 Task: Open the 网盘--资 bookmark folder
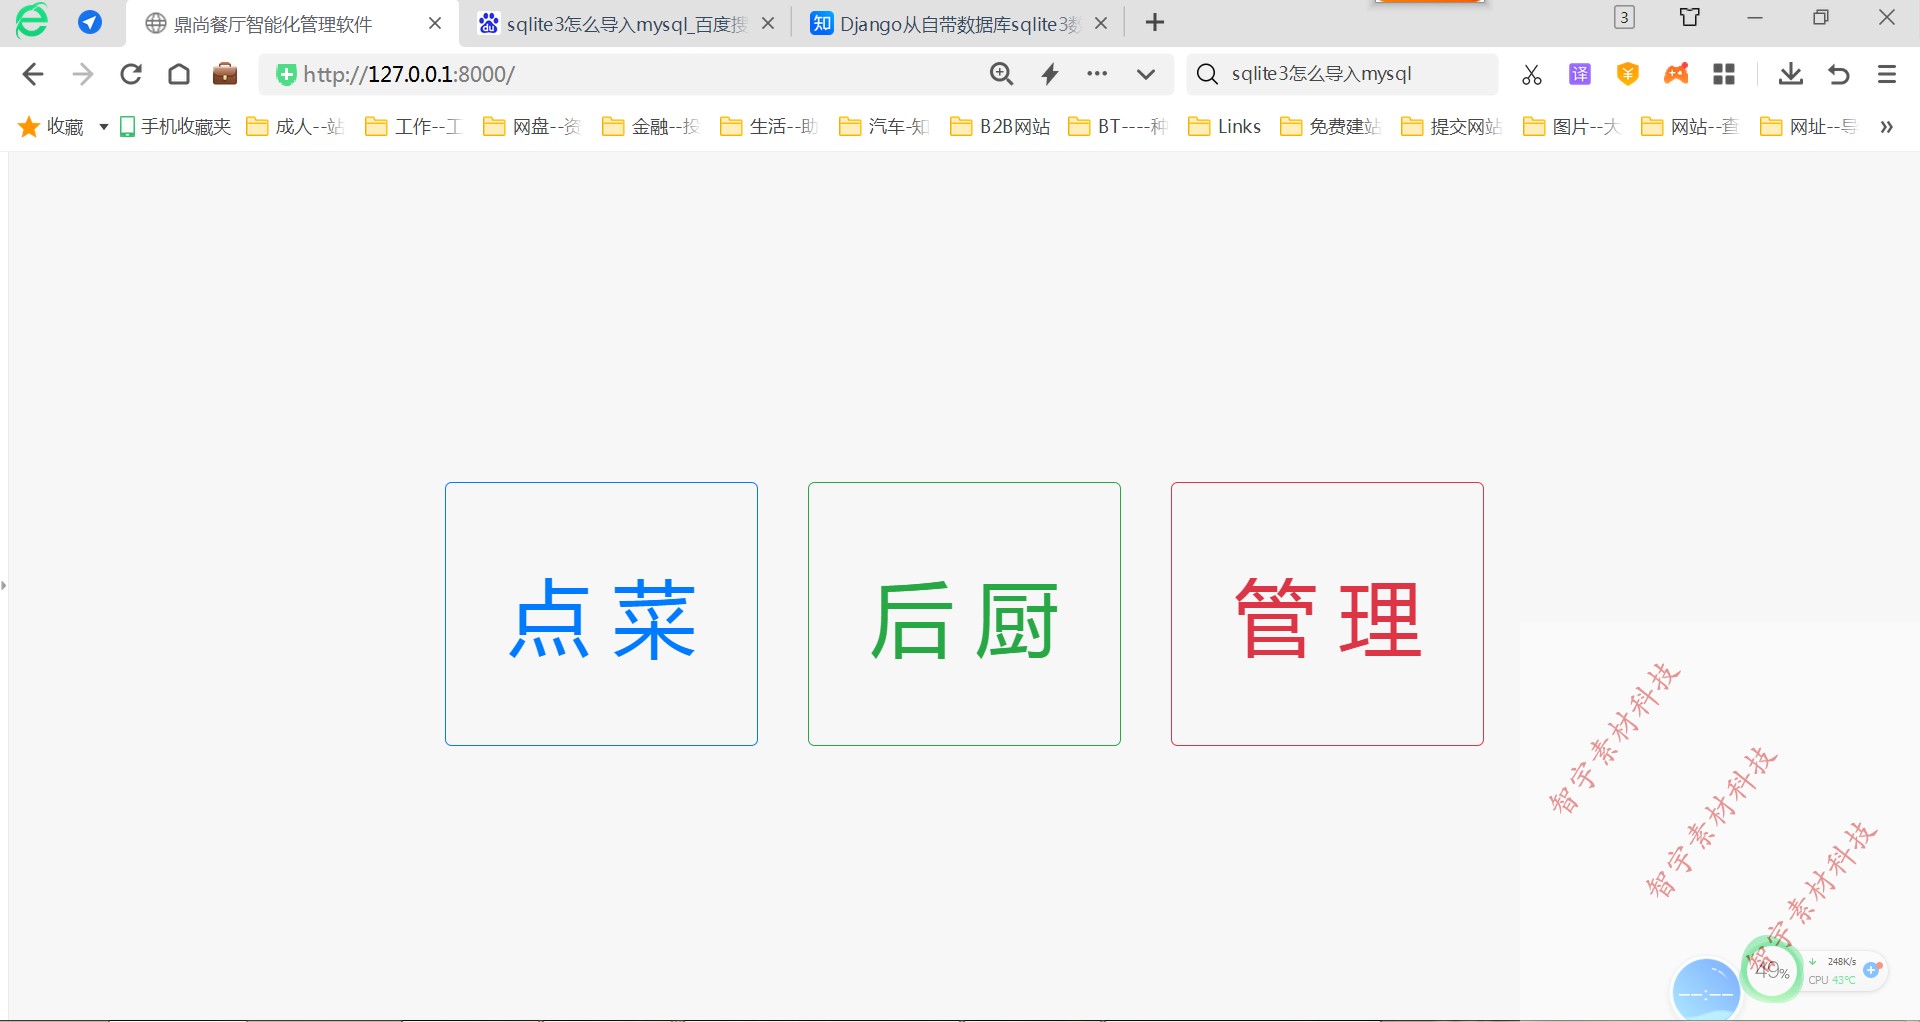pos(532,126)
